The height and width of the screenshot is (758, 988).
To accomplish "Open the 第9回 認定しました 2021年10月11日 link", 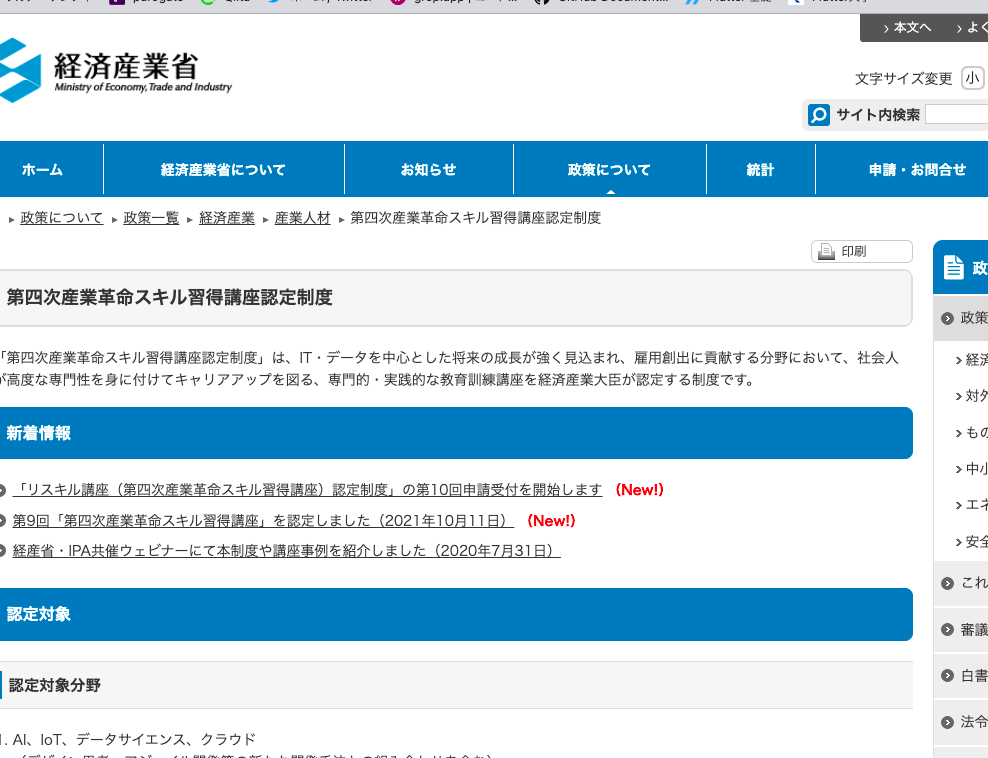I will 263,521.
